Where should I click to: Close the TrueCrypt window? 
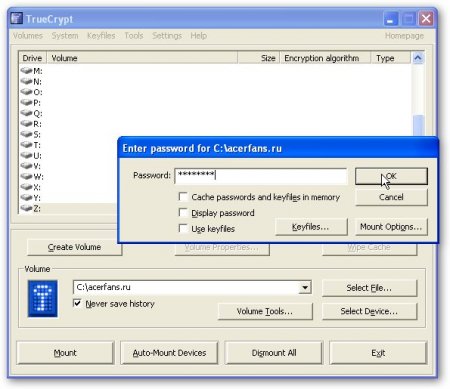point(426,19)
